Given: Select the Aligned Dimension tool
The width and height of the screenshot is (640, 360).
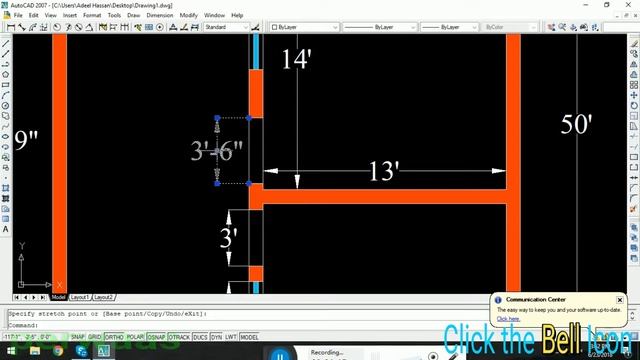Looking at the screenshot, I should [x=22, y=27].
